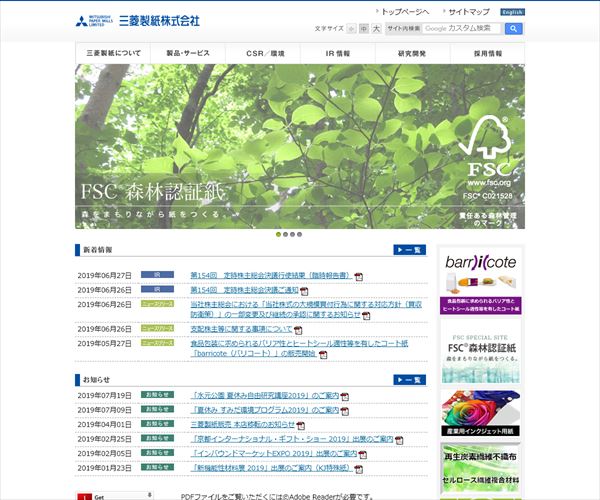Viewport: 600px width, 500px height.
Task: Open 採用情報 menu
Action: [488, 53]
